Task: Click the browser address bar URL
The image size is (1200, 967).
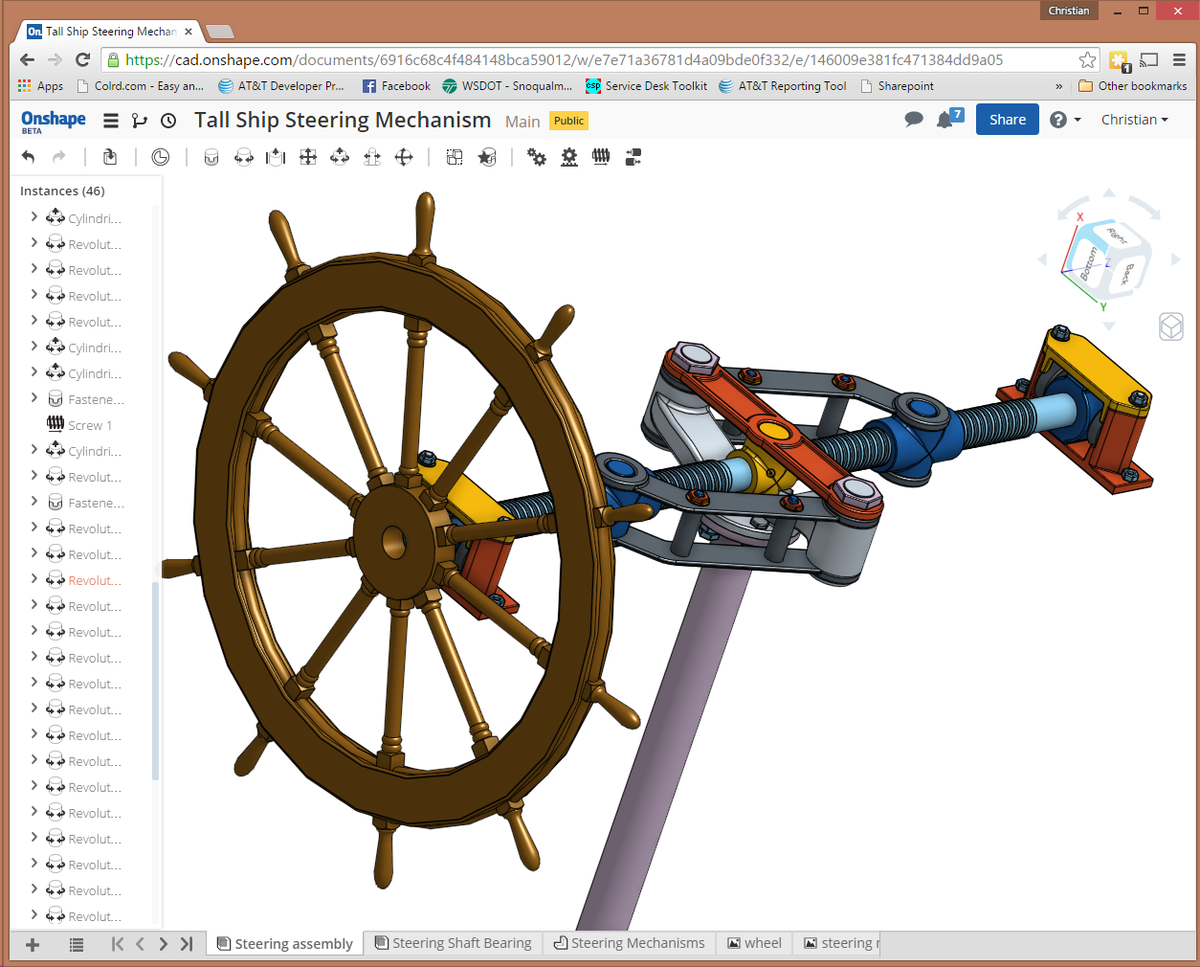Action: click(564, 59)
